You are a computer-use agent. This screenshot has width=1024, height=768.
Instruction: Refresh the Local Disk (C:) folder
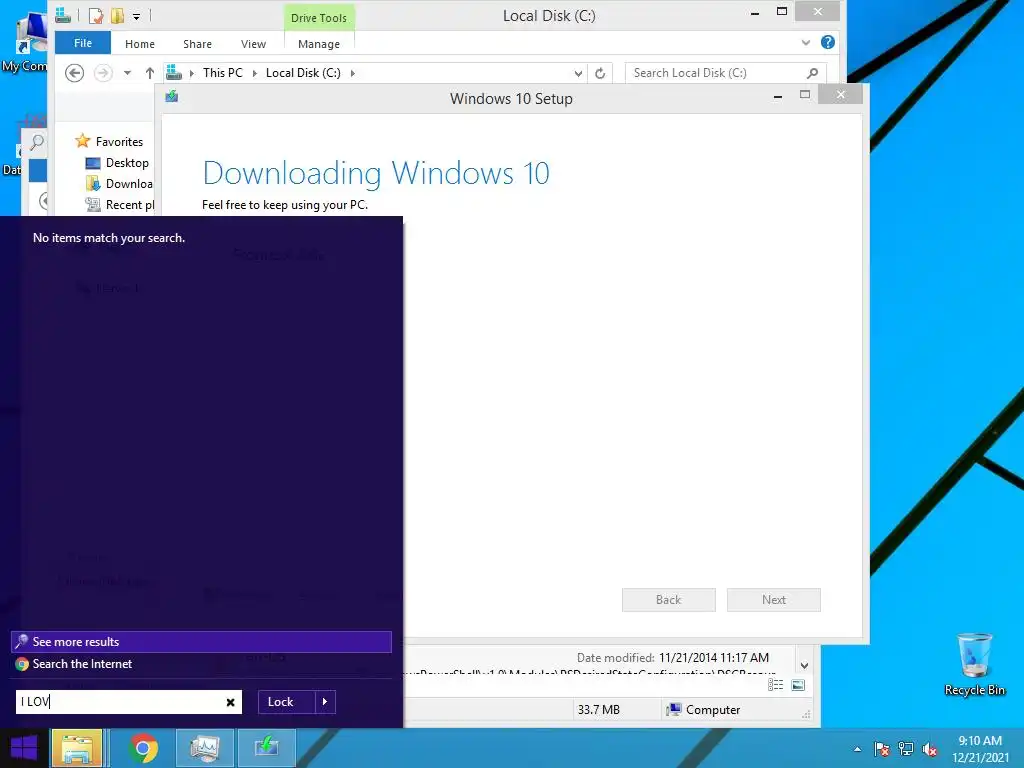(600, 73)
